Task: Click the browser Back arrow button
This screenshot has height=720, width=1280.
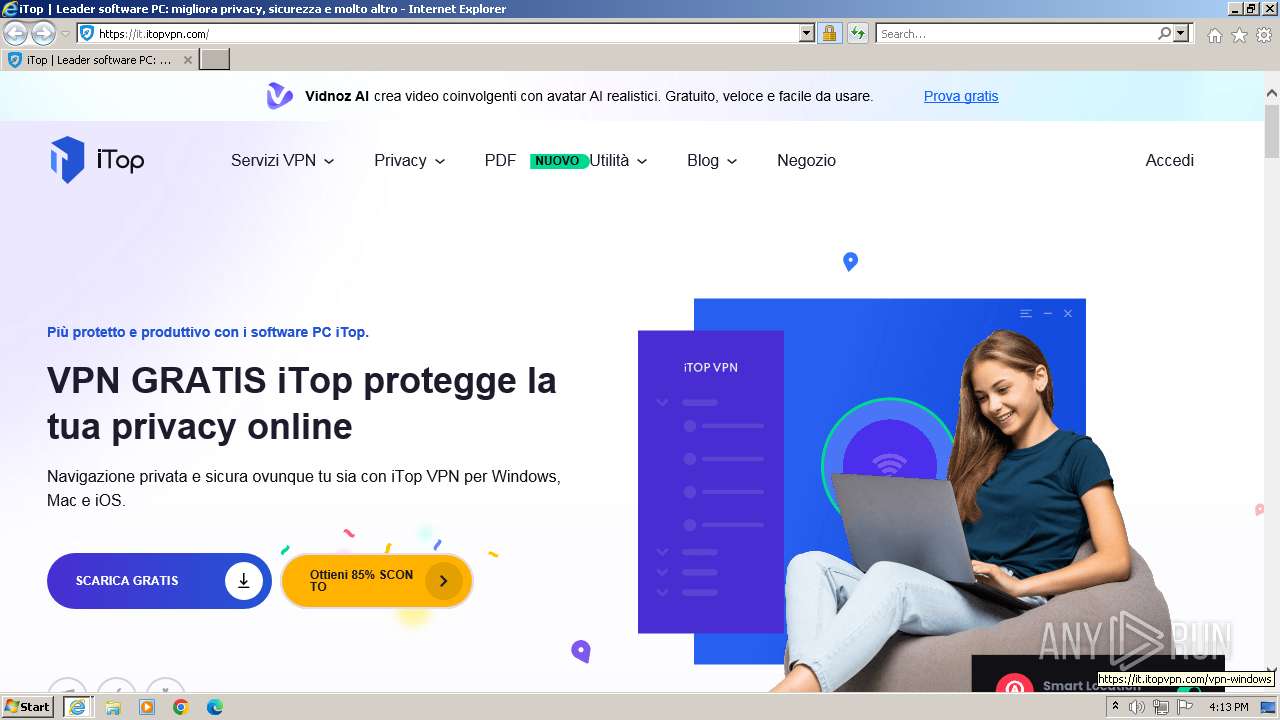Action: click(15, 33)
